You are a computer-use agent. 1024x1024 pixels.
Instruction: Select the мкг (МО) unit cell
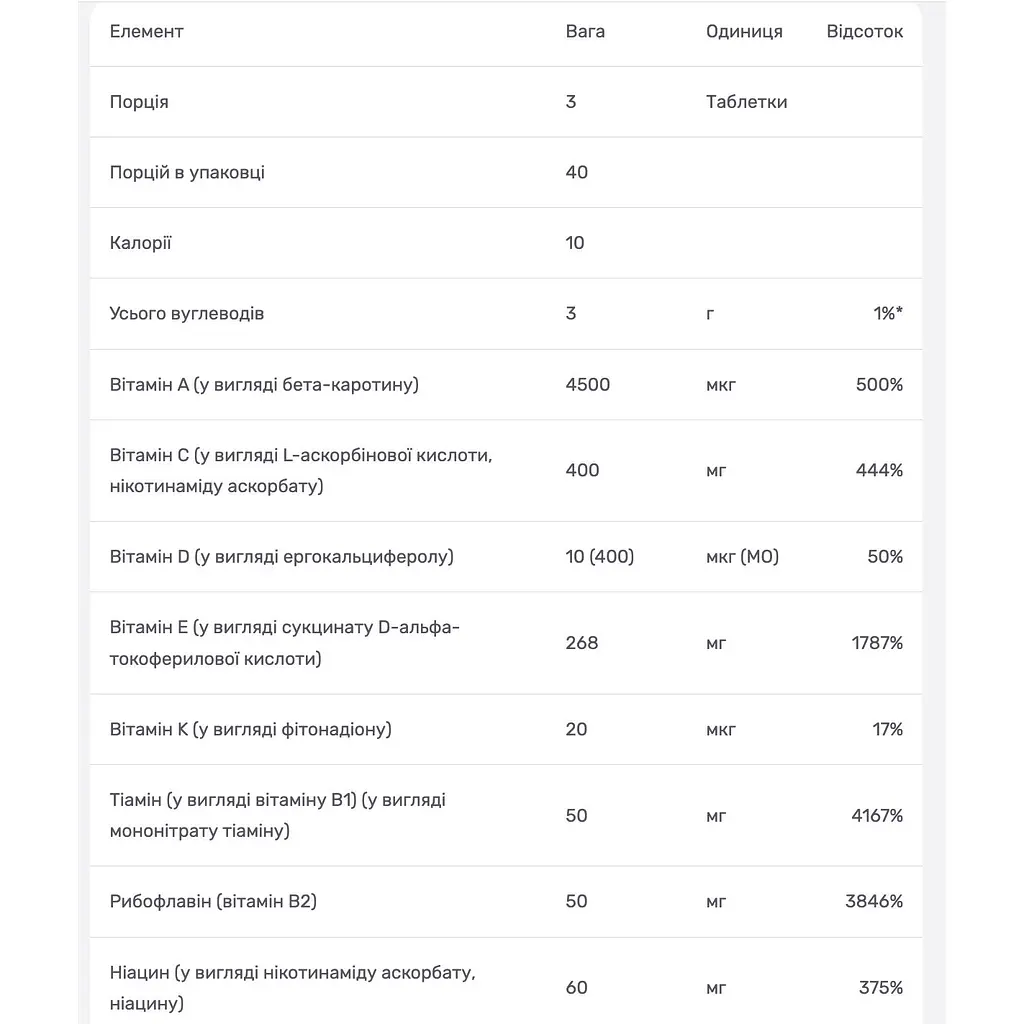pyautogui.click(x=743, y=556)
